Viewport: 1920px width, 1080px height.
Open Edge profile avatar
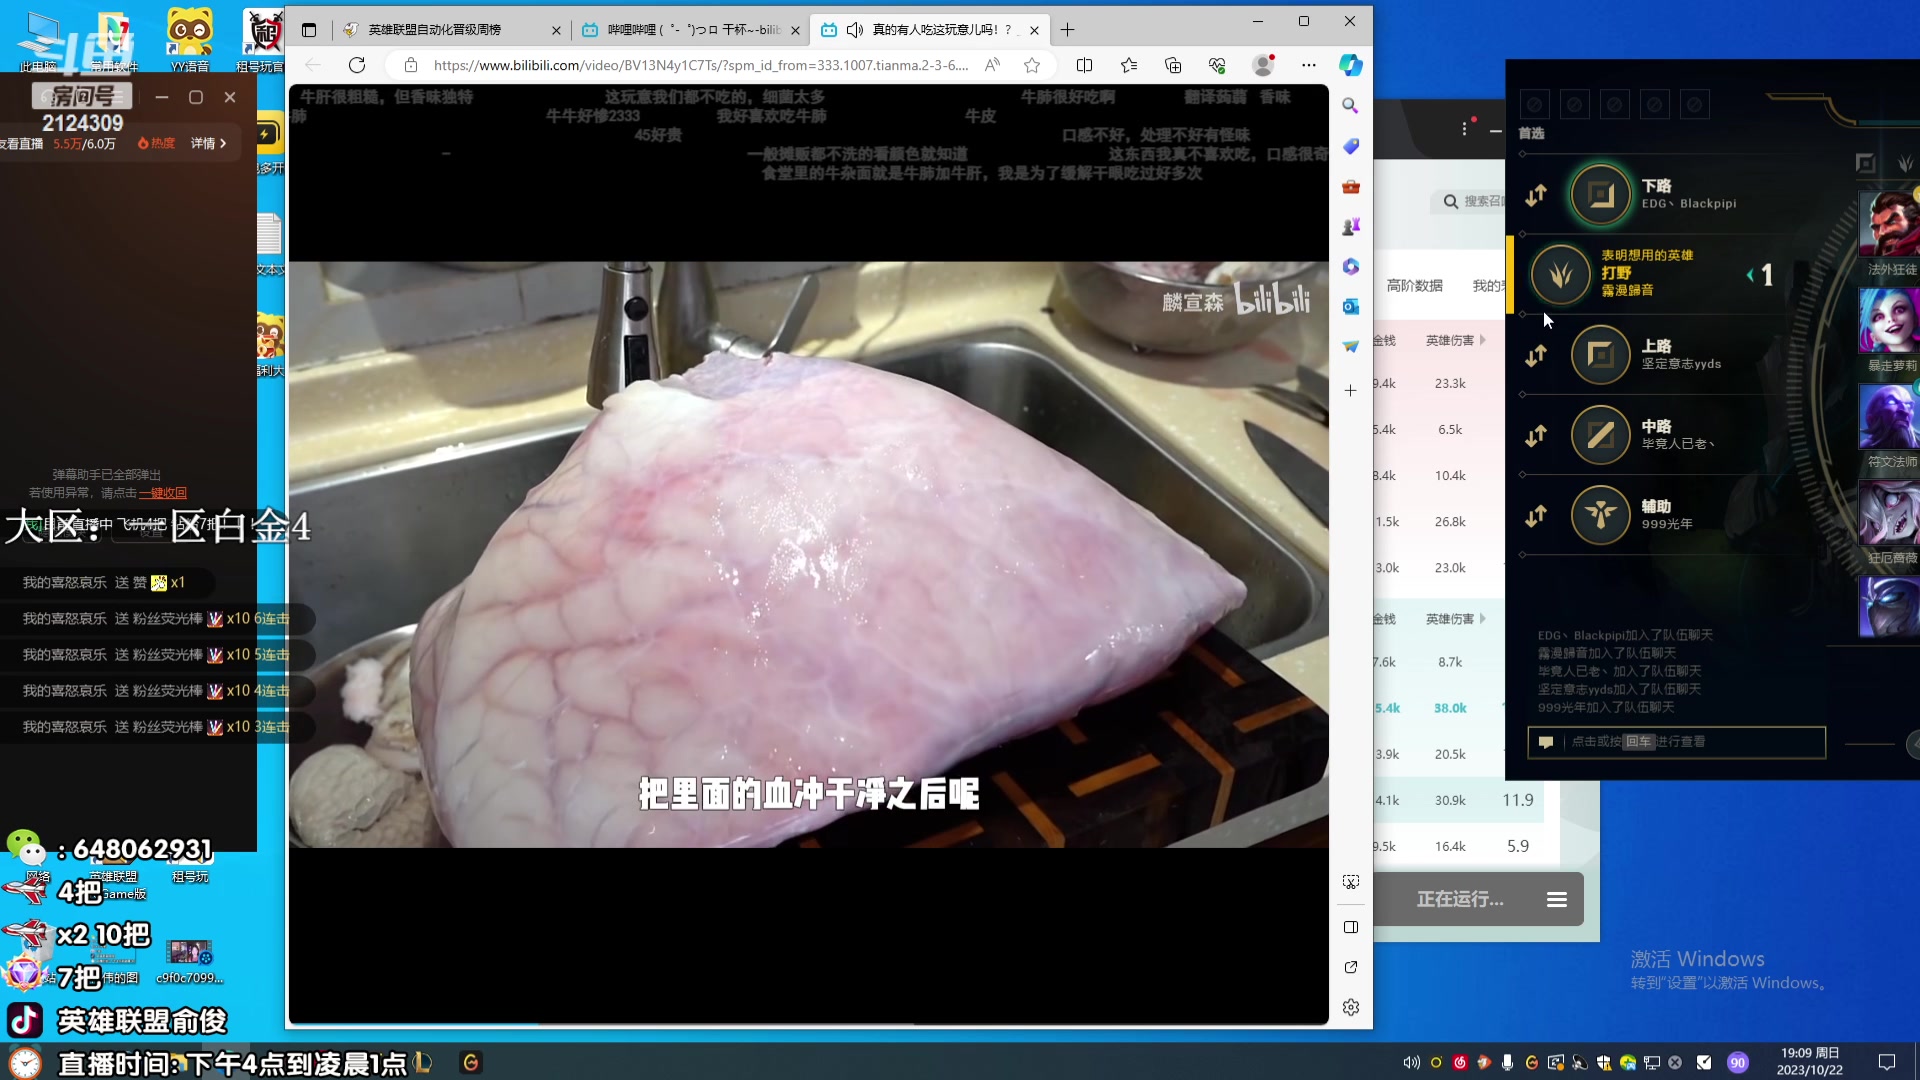[1263, 65]
